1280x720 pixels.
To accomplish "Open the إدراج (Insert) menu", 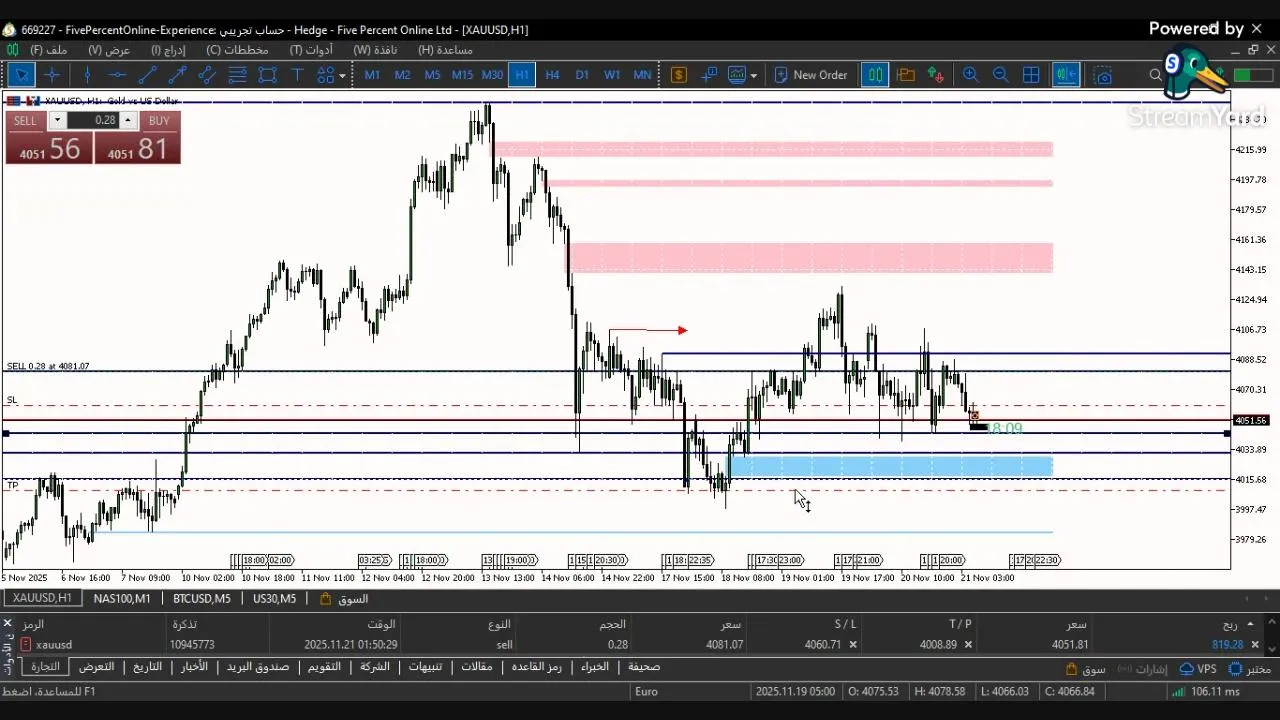I will 168,50.
